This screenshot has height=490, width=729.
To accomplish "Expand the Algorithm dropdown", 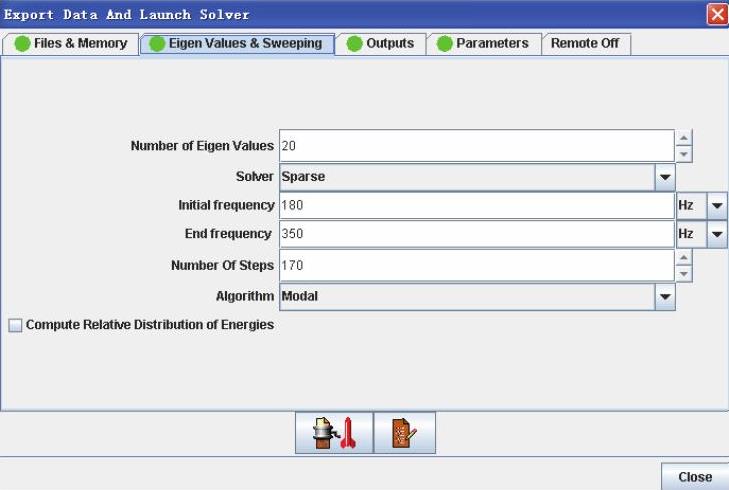I will point(665,296).
